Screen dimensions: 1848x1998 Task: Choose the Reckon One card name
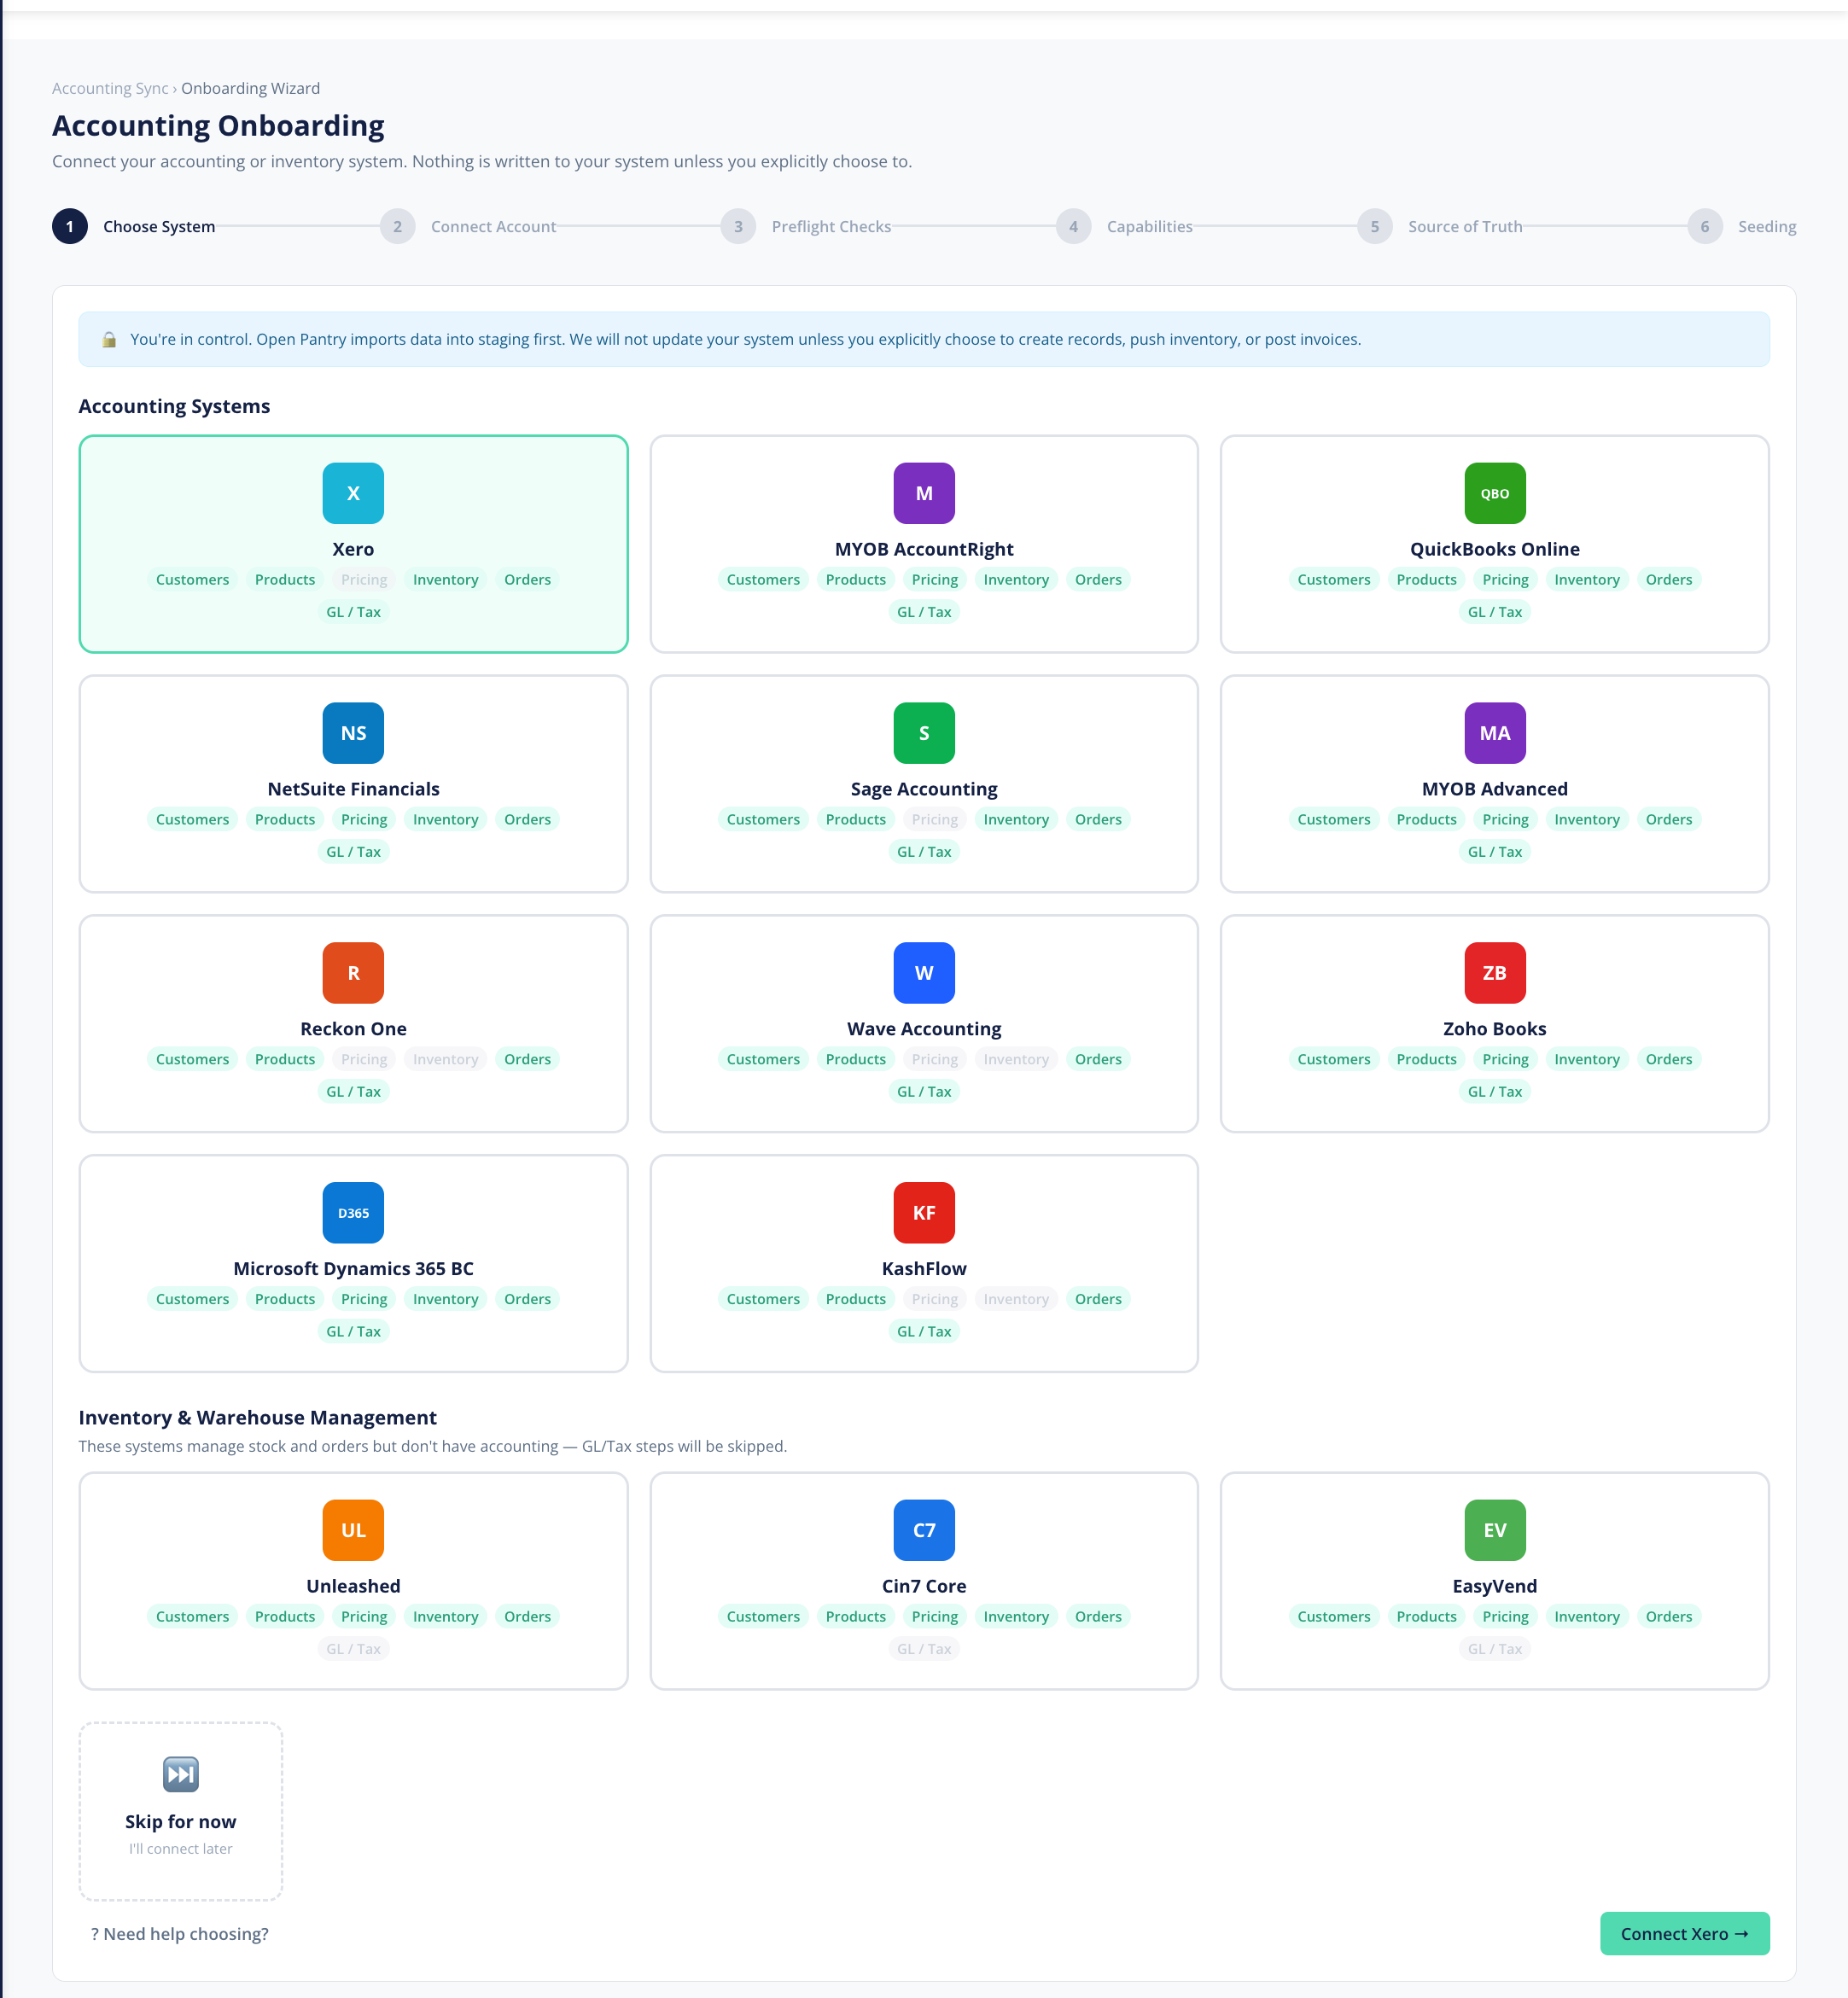(353, 1029)
